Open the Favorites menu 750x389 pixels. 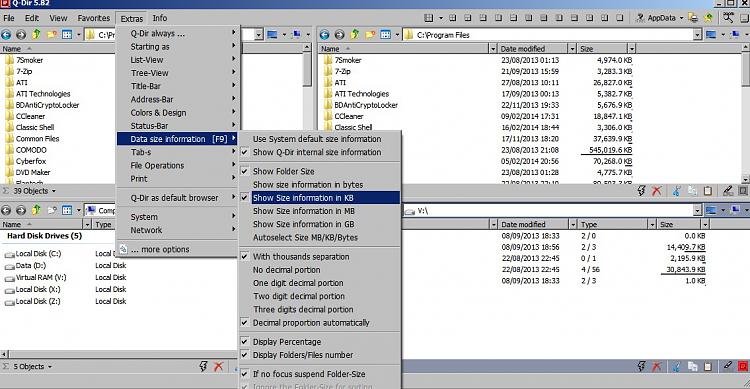[x=94, y=18]
